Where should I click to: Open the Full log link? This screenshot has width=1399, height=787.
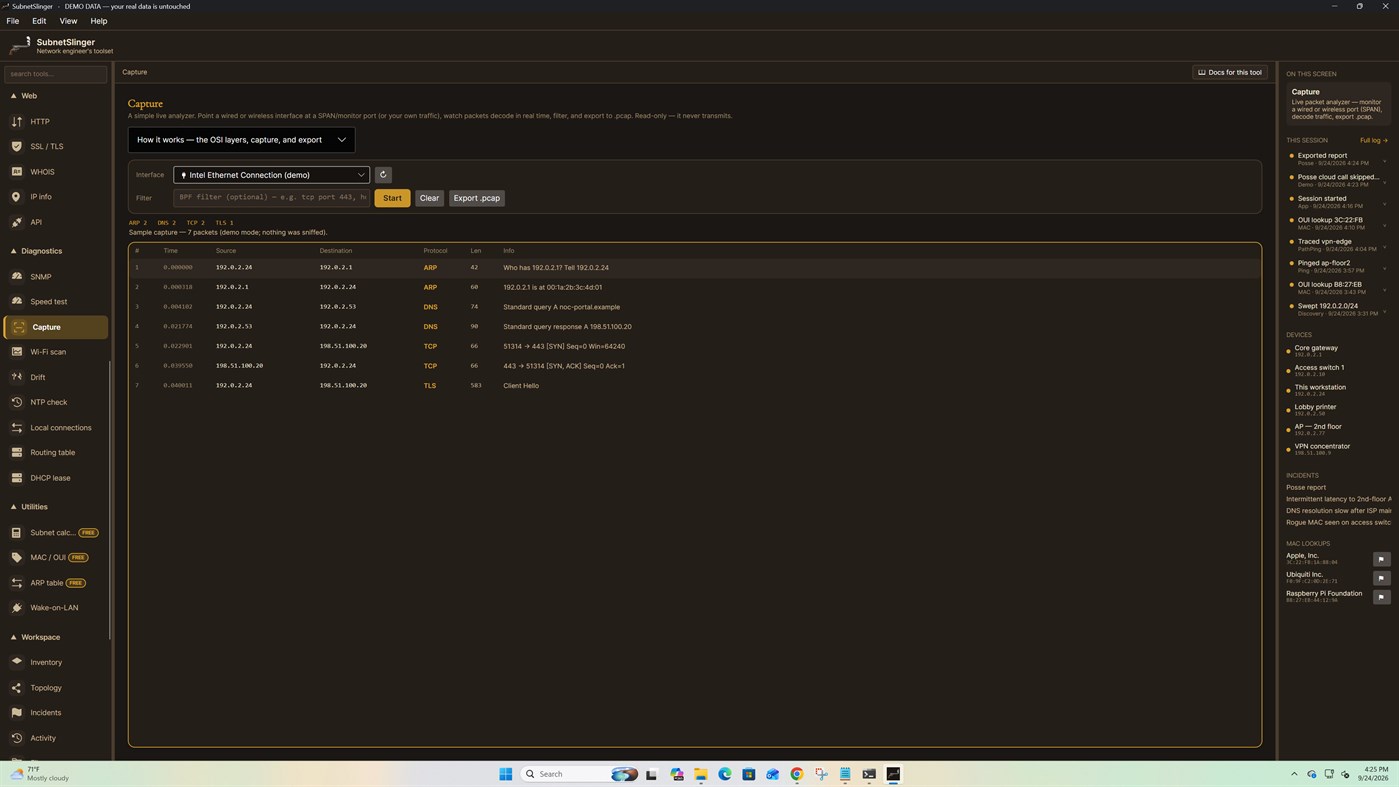coord(1373,140)
